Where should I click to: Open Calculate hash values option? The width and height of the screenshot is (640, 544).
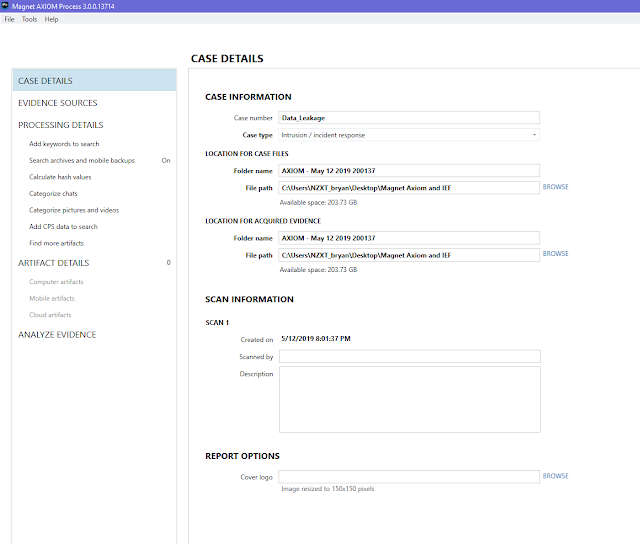[x=60, y=177]
